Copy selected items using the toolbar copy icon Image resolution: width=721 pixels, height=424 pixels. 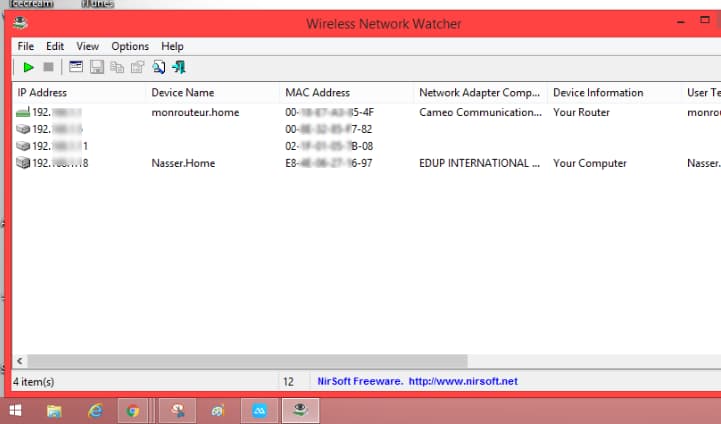117,67
